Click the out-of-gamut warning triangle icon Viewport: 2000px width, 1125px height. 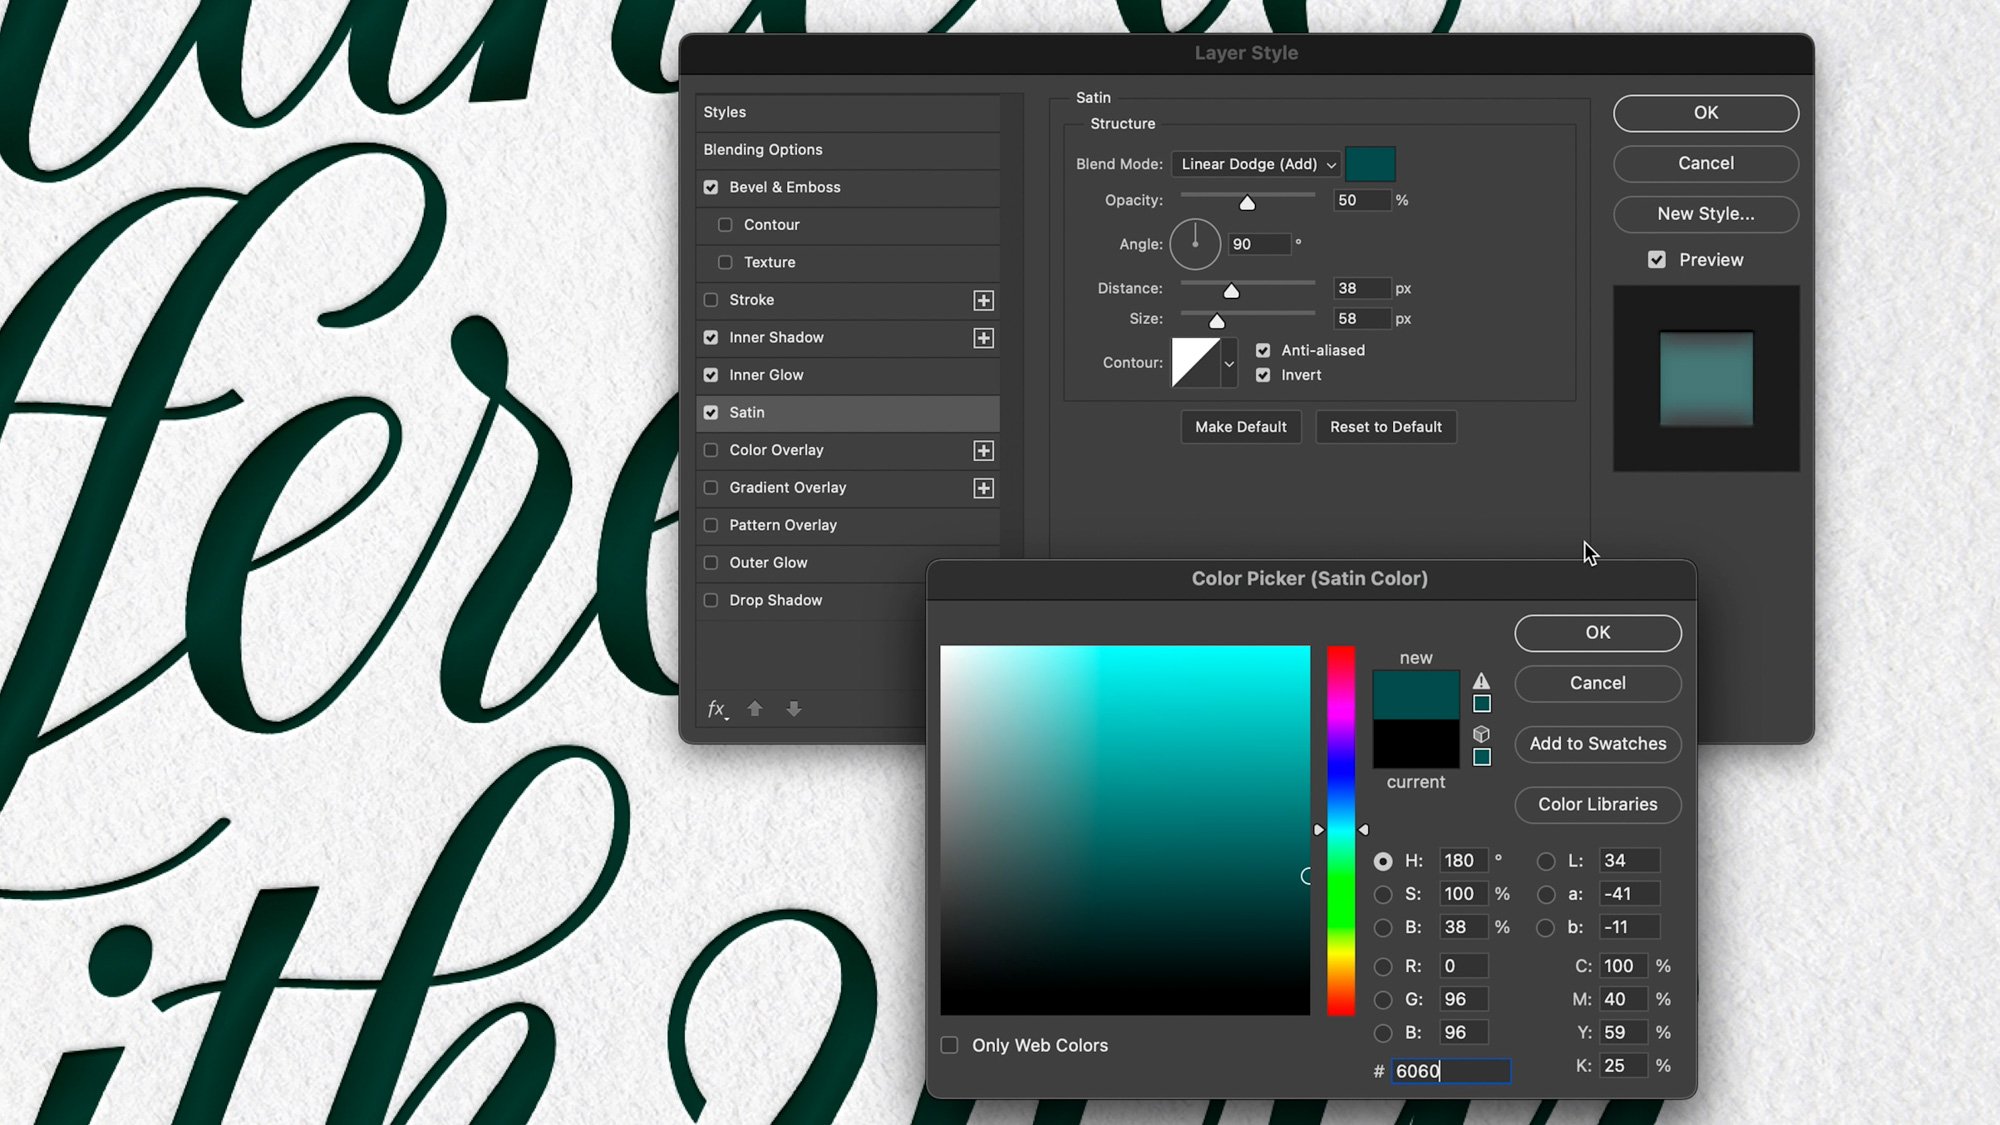coord(1481,681)
